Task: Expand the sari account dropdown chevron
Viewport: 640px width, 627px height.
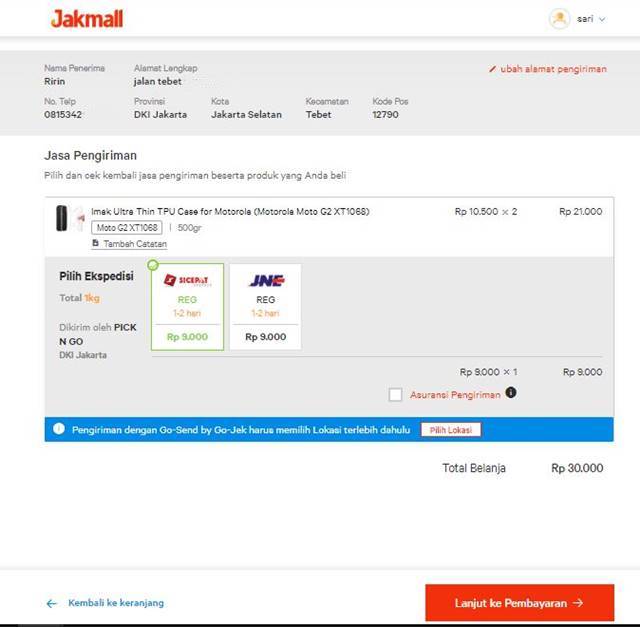Action: [602, 19]
